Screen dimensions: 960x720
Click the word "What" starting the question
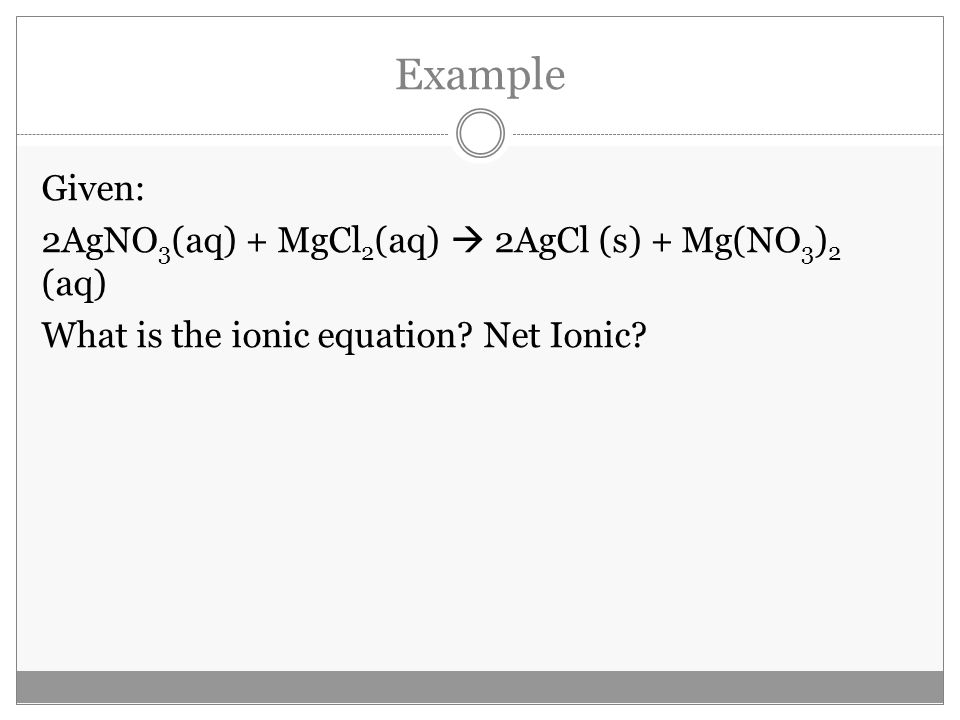click(x=84, y=336)
